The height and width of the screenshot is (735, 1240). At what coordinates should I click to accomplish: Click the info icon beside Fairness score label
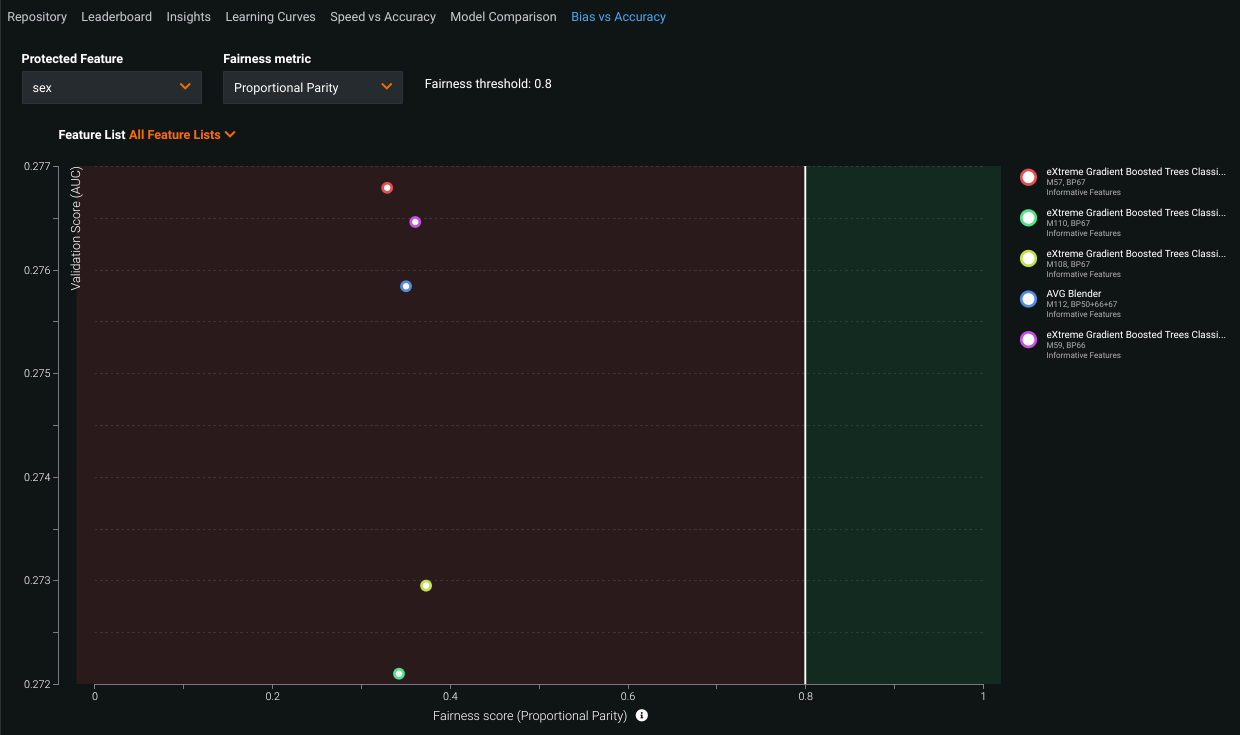coord(642,716)
